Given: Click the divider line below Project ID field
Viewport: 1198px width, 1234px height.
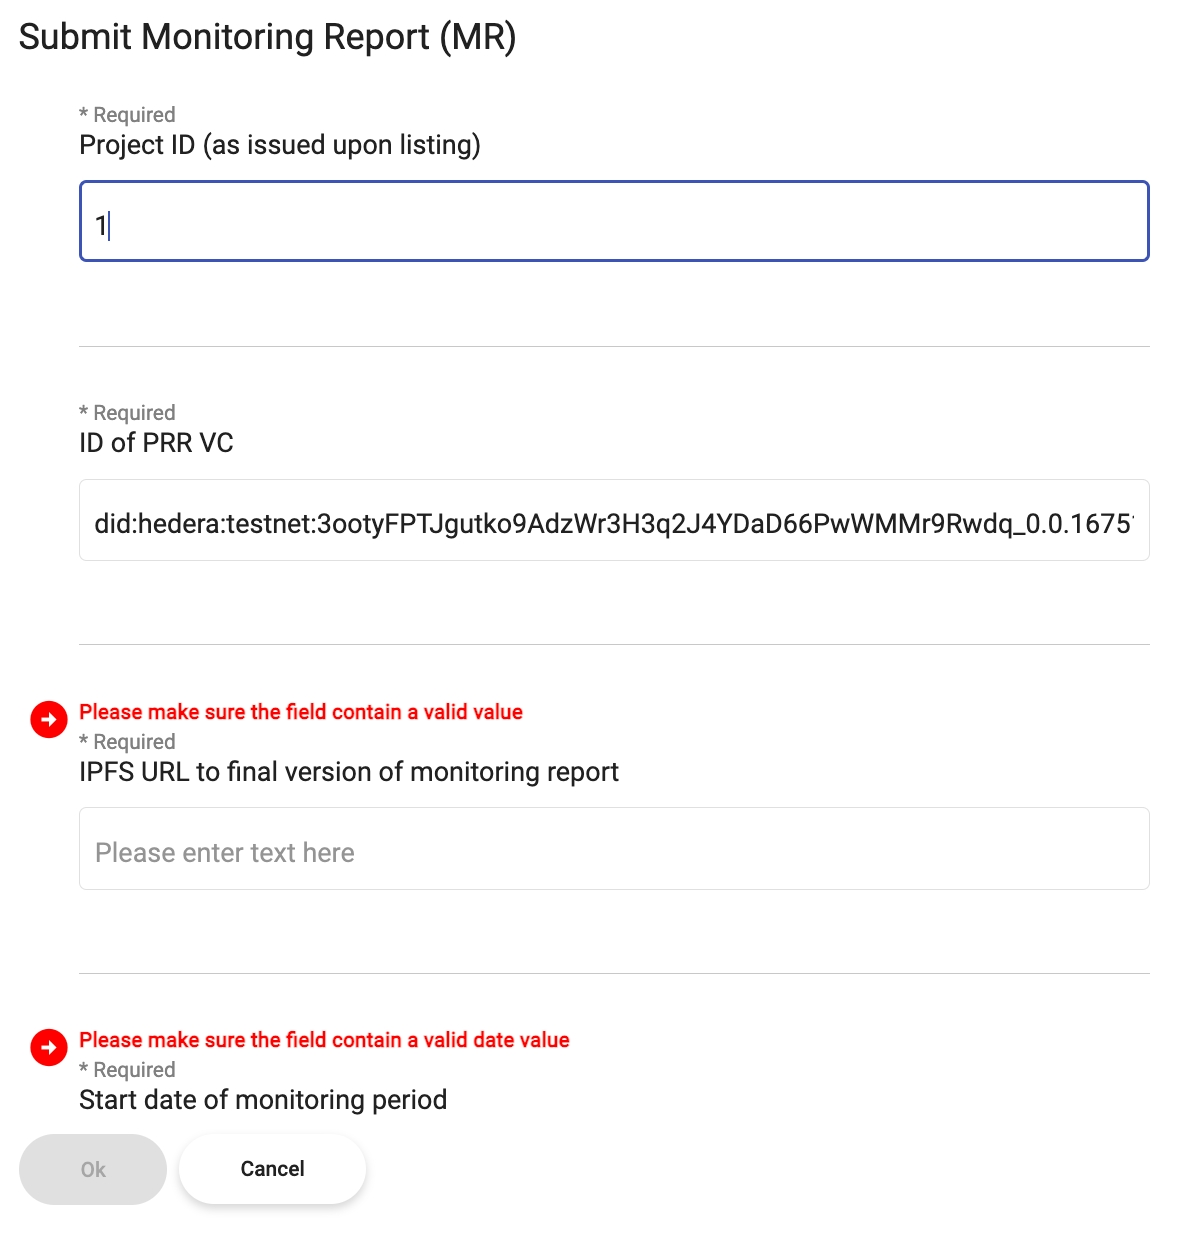Looking at the screenshot, I should pyautogui.click(x=614, y=347).
